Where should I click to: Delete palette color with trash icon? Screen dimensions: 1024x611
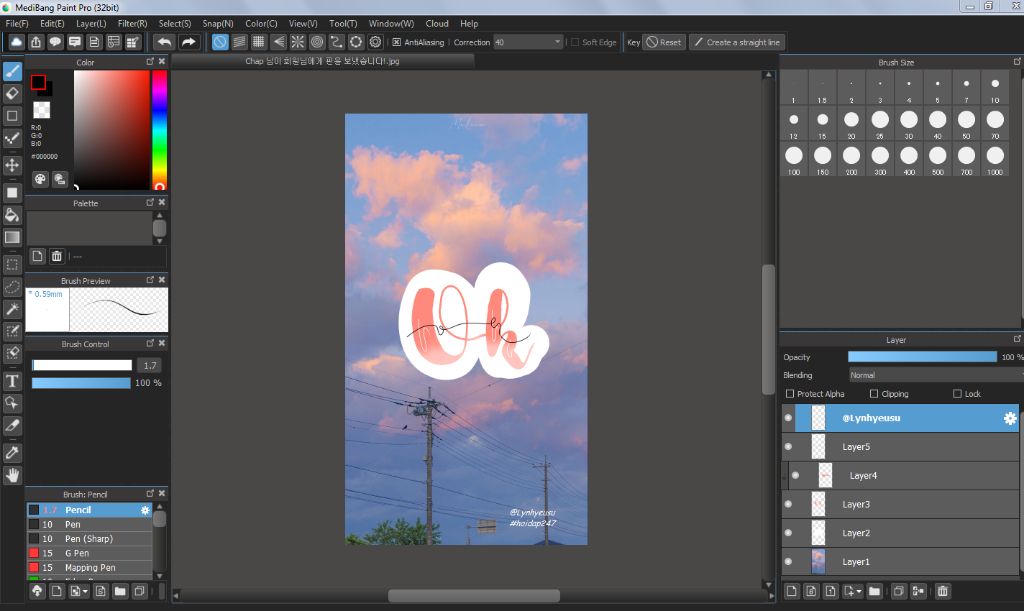[x=57, y=257]
